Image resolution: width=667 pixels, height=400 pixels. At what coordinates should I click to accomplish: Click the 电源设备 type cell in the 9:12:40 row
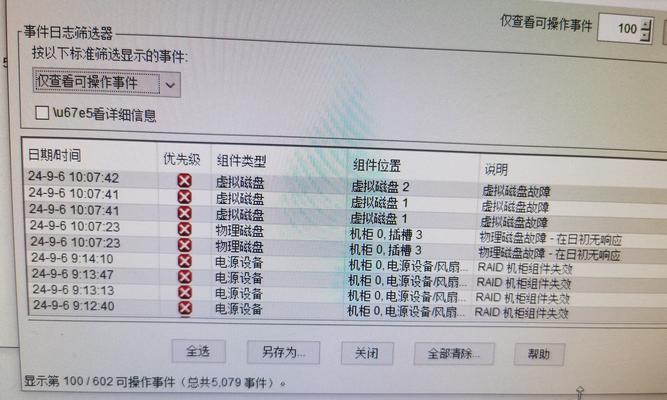point(238,309)
